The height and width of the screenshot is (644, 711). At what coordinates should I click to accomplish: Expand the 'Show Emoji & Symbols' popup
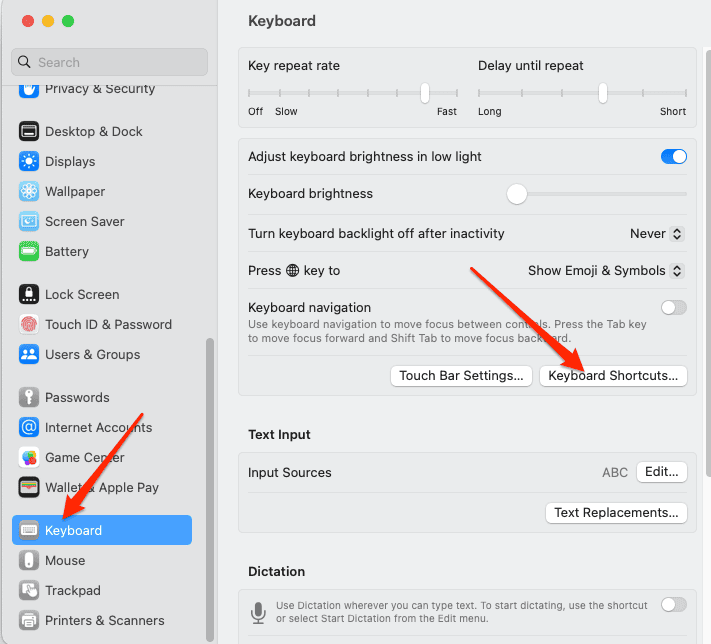(x=605, y=271)
